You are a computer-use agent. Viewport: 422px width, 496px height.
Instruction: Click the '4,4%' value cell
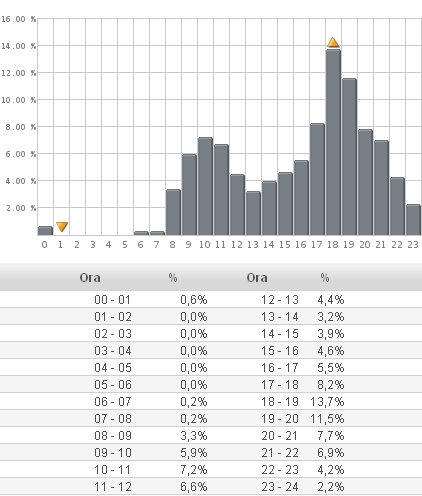pyautogui.click(x=331, y=300)
